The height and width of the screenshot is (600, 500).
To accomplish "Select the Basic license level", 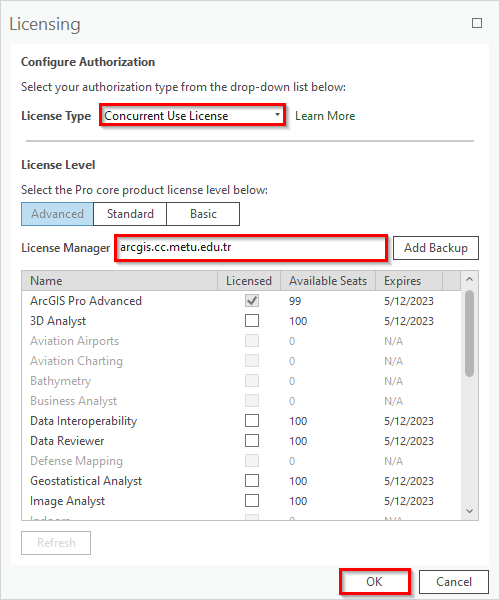I will pos(203,214).
